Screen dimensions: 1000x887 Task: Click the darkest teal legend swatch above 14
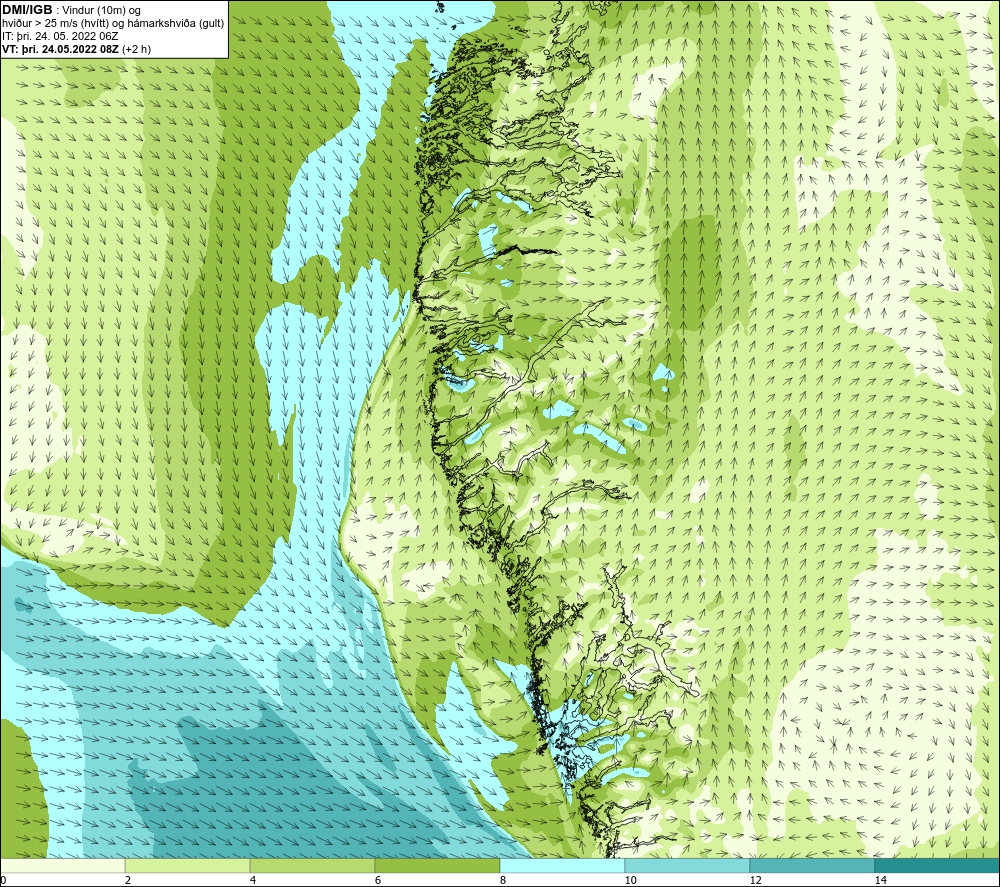[938, 865]
